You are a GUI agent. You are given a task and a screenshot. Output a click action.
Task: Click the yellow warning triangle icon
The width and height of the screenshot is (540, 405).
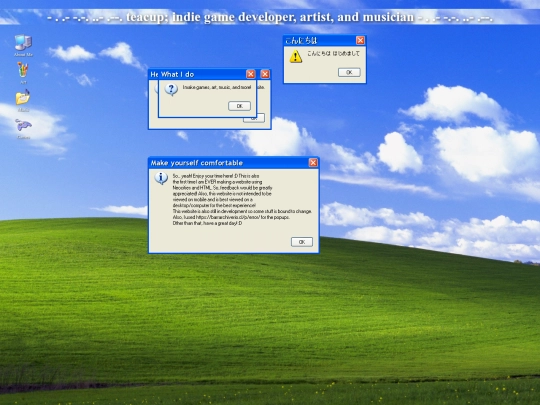pyautogui.click(x=295, y=56)
